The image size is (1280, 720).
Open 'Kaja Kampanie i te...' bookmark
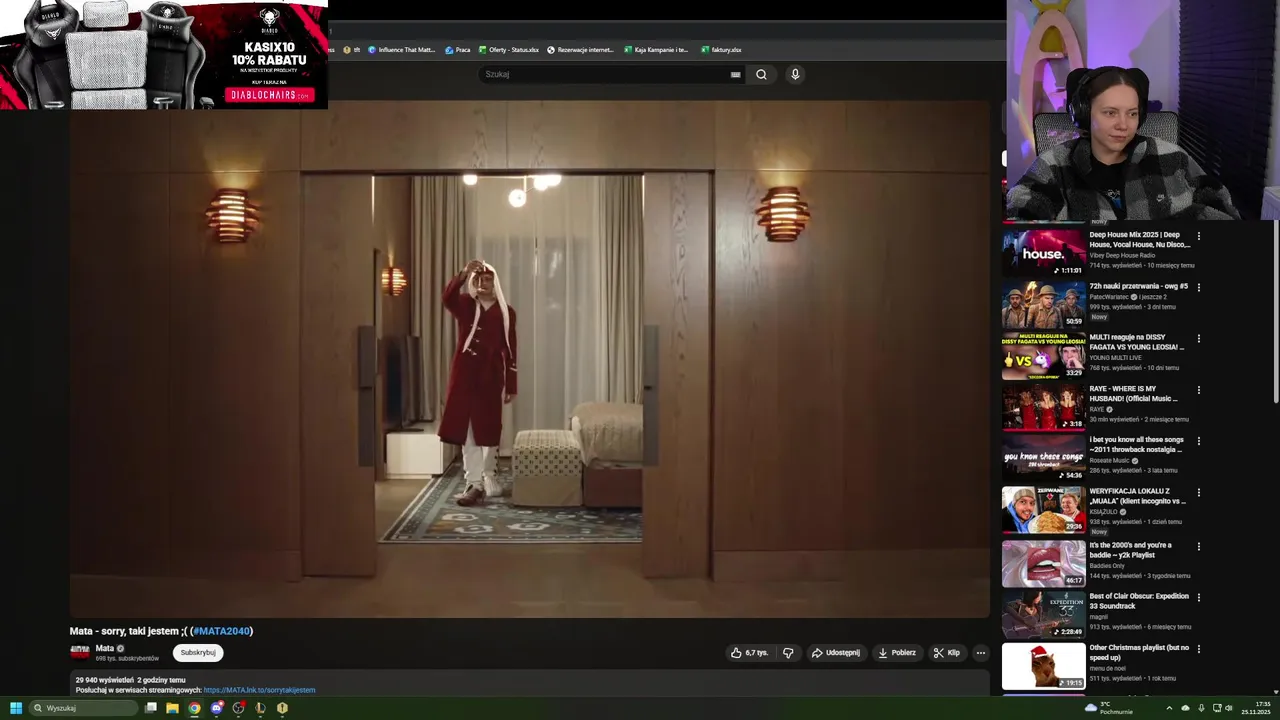click(x=656, y=50)
